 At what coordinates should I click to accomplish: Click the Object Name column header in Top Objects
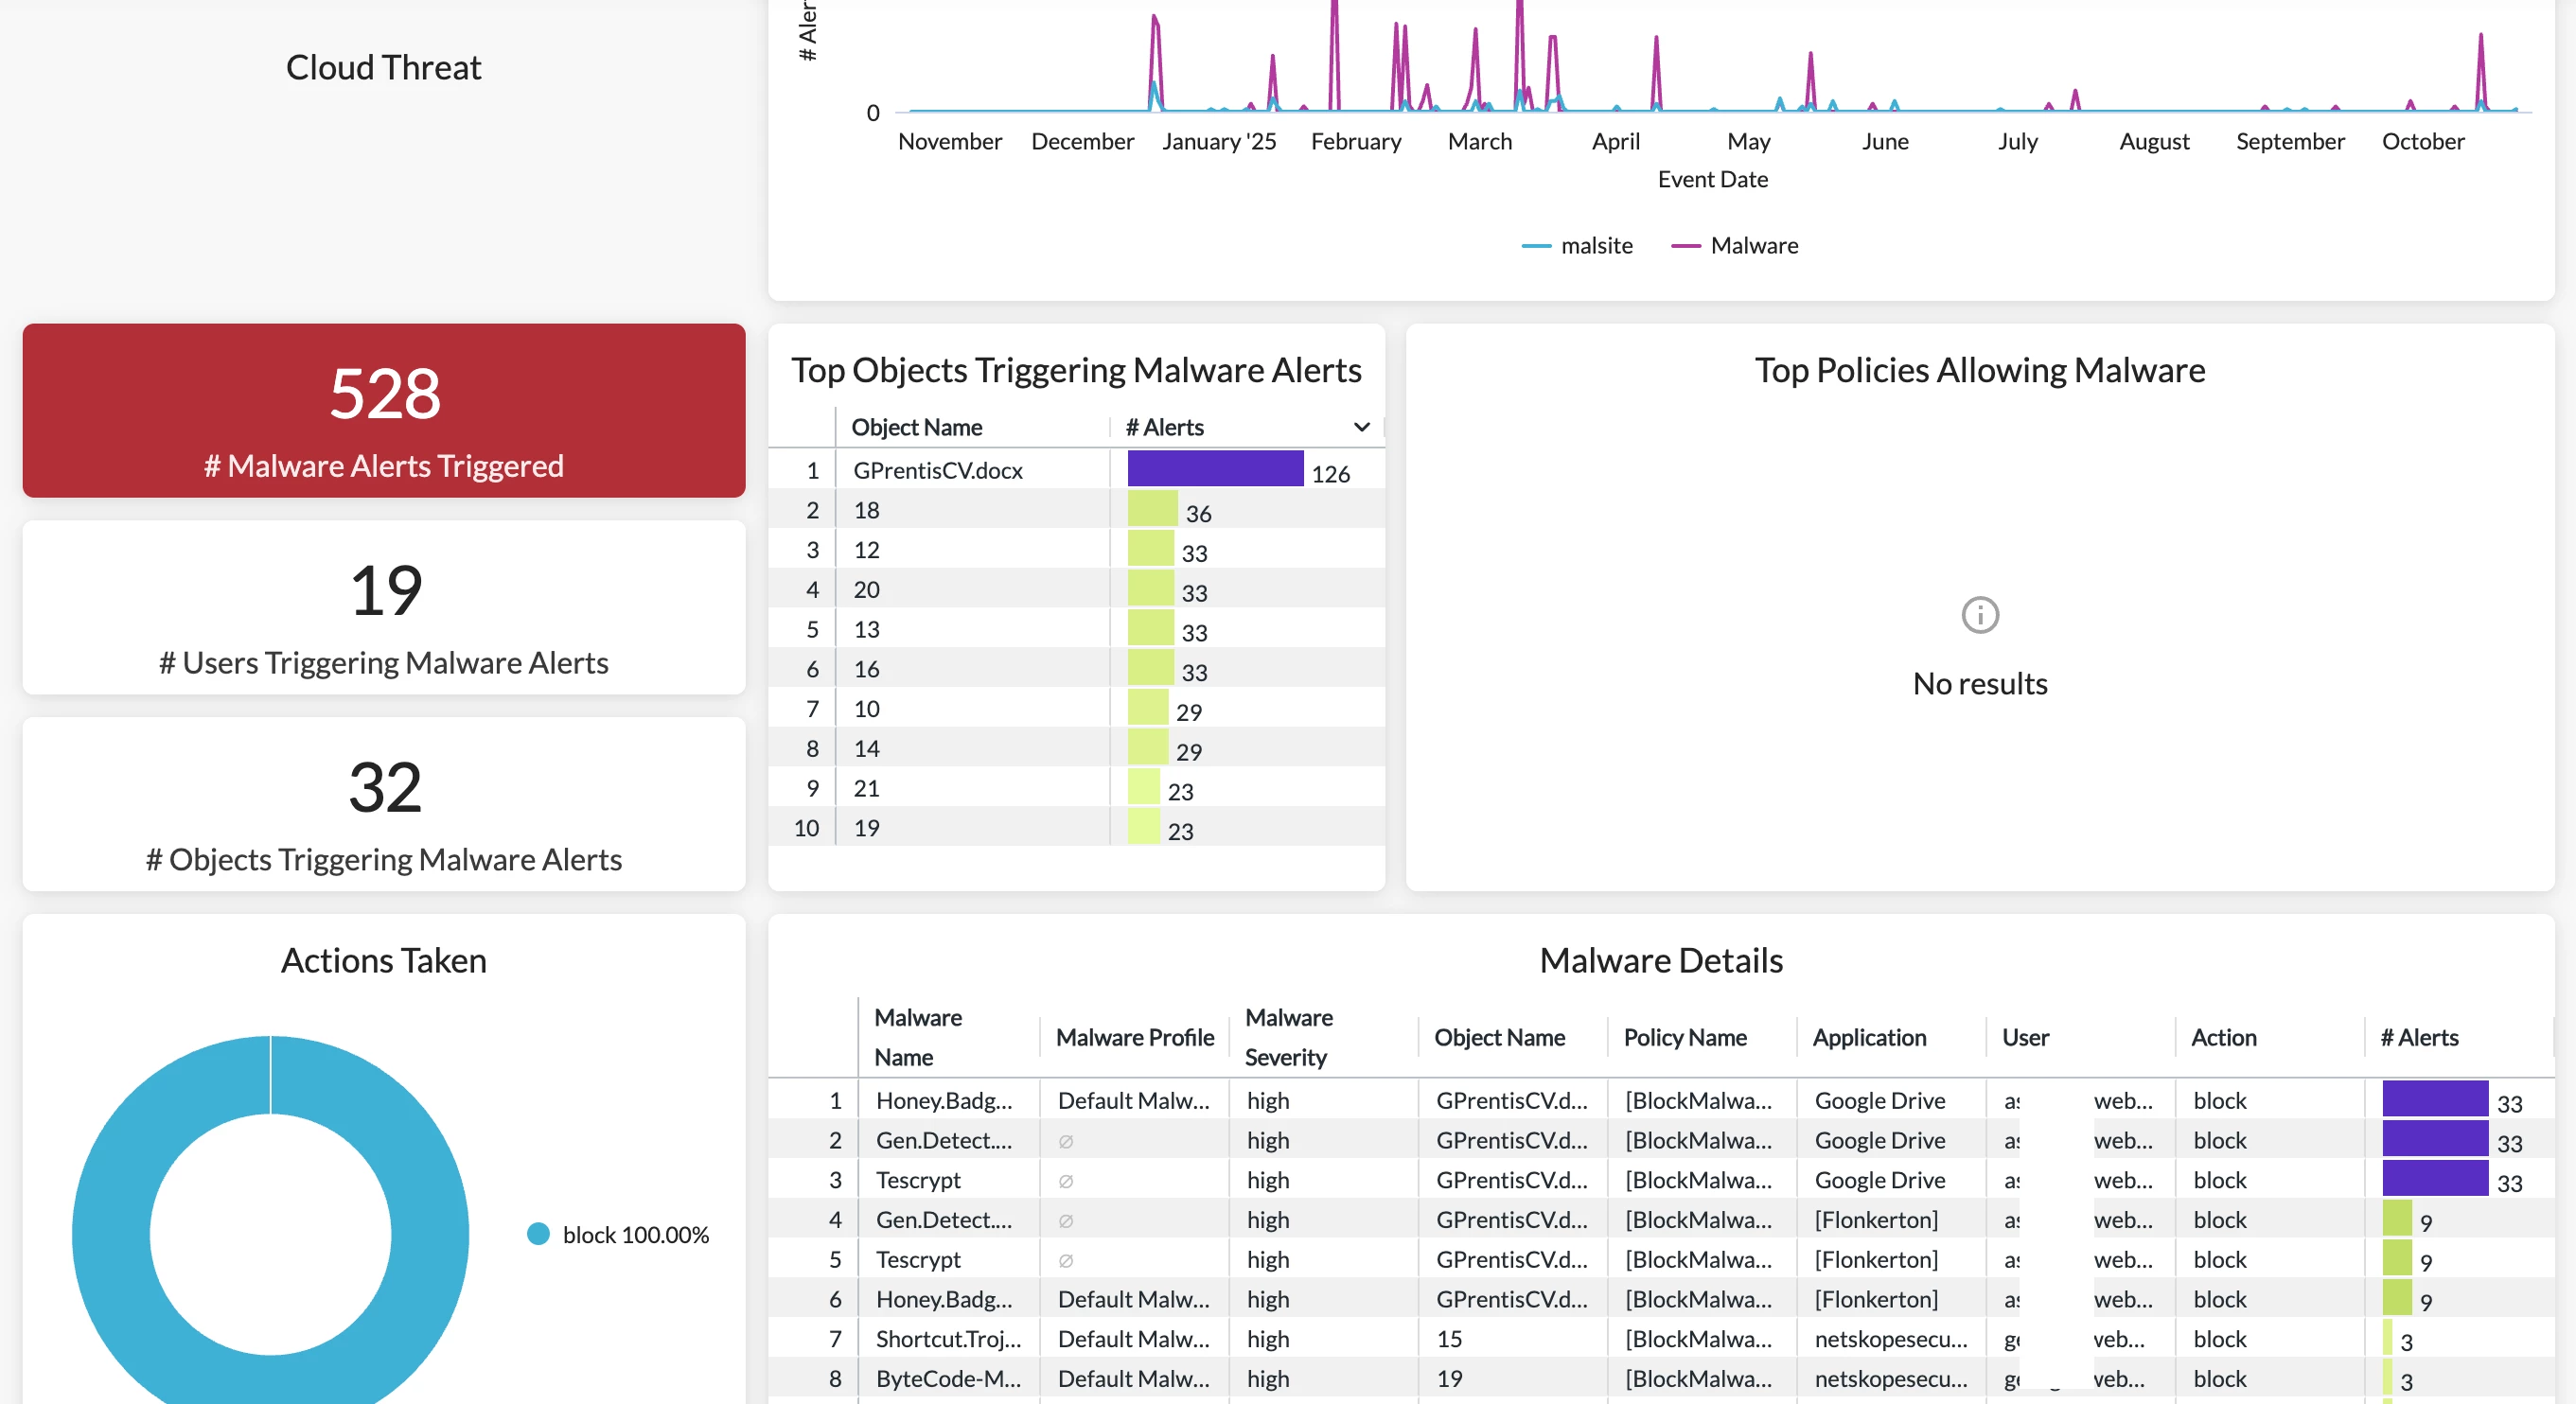pos(916,427)
